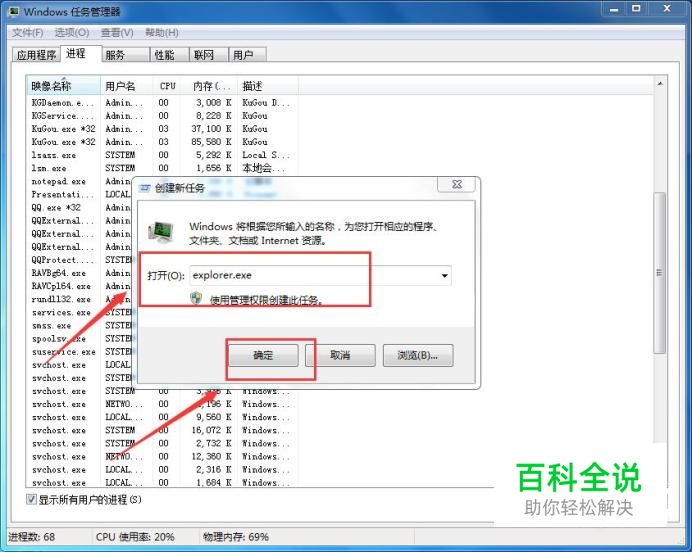Click 确定 in the new task dialog
Viewport: 692px width, 552px height.
pyautogui.click(x=263, y=355)
